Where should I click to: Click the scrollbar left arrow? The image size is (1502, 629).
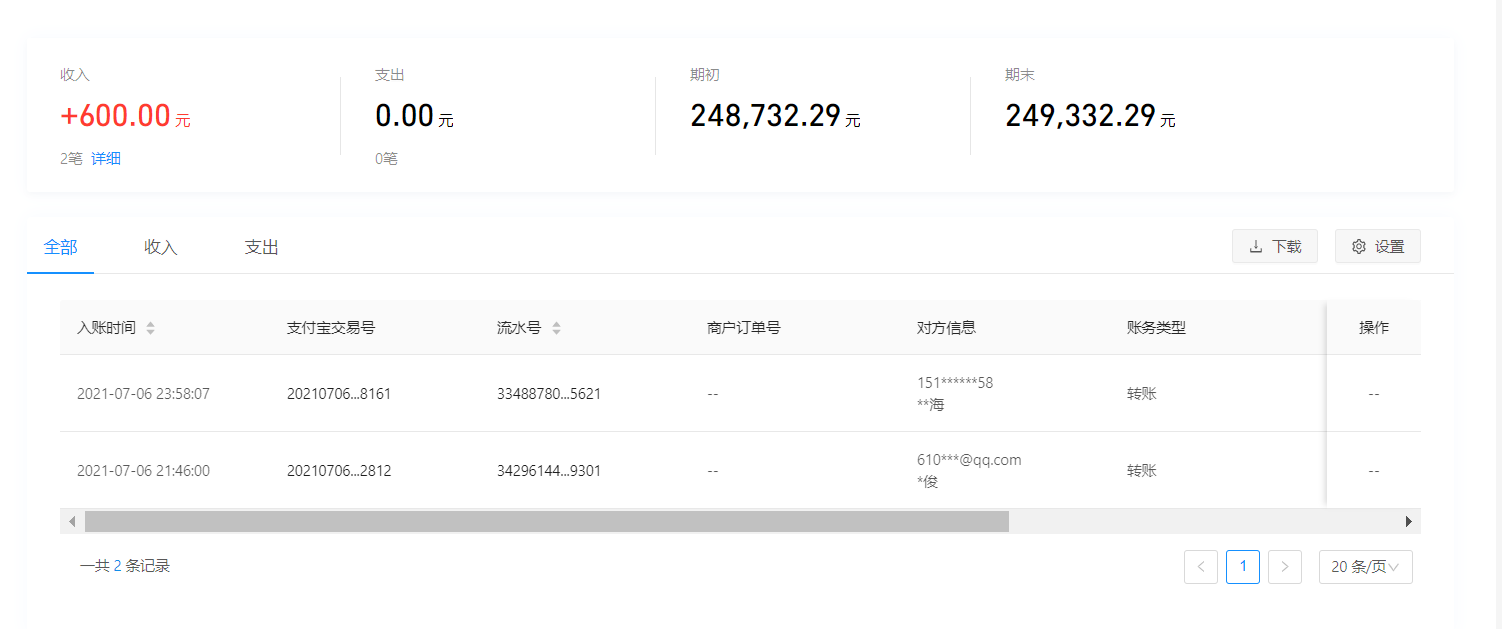[72, 521]
